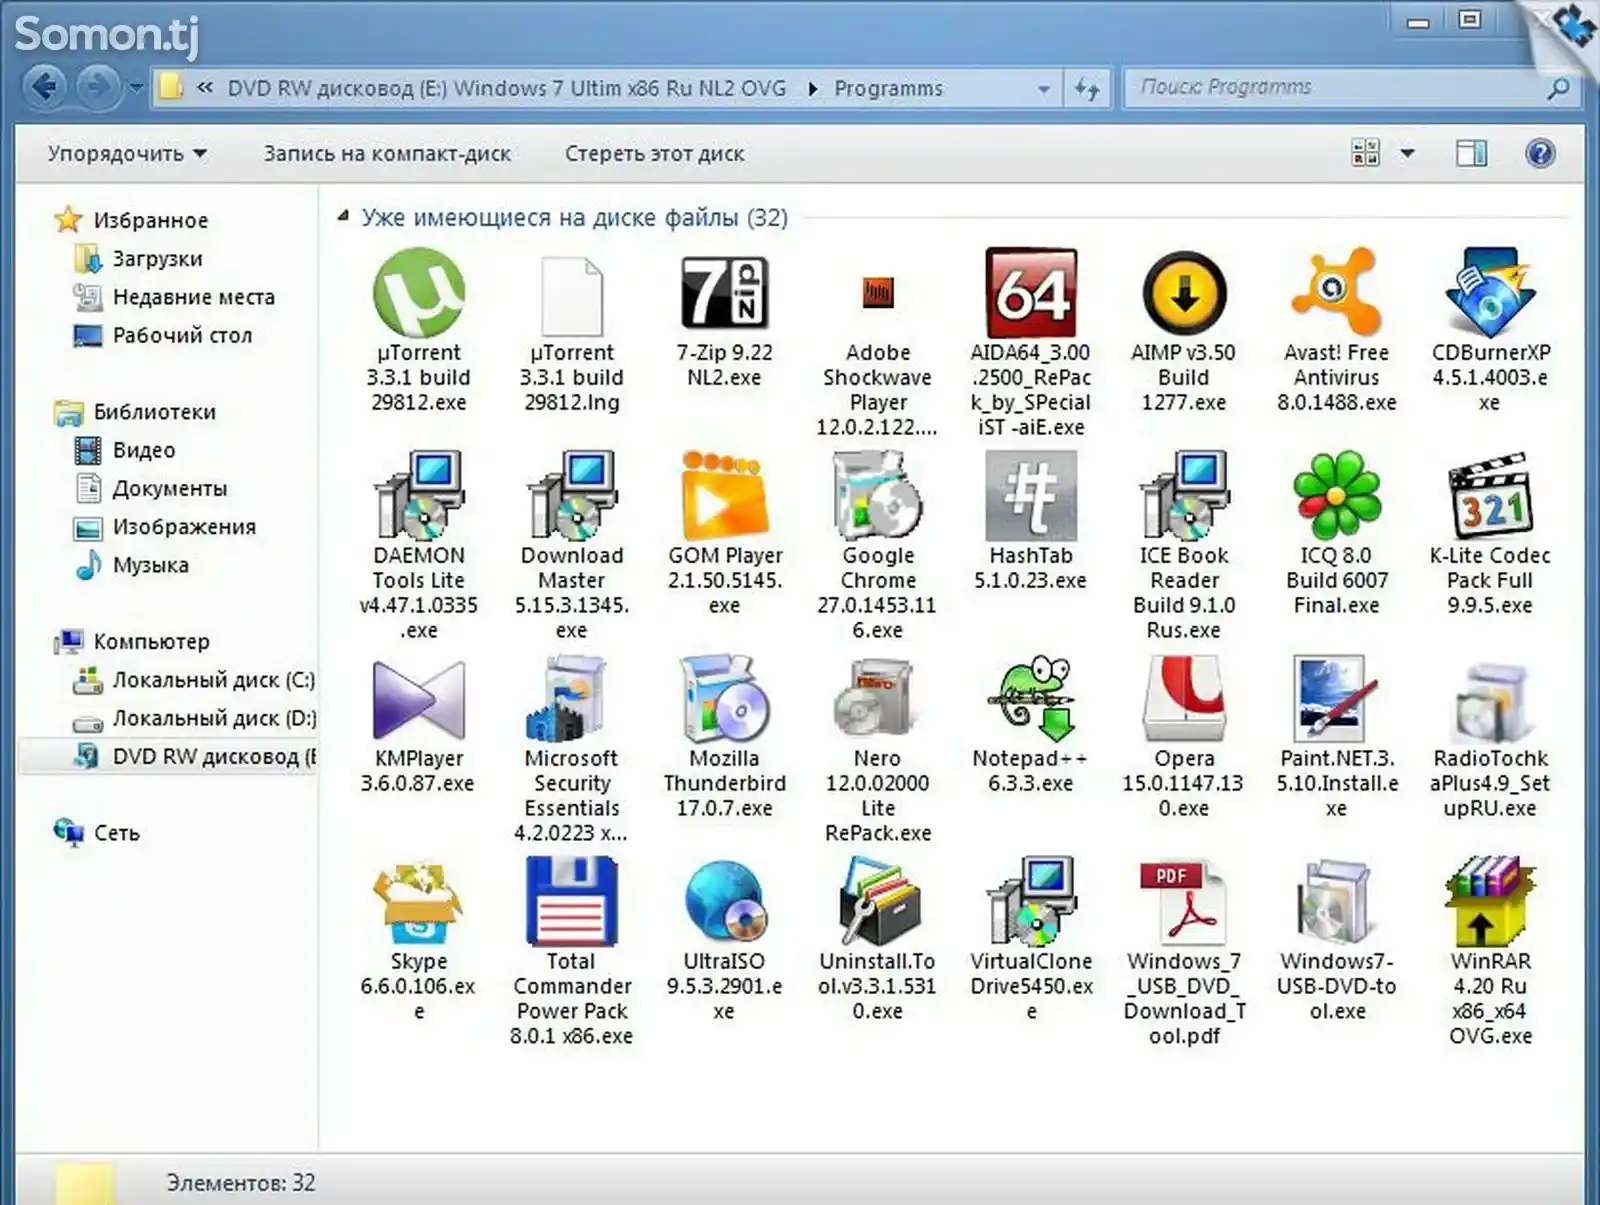This screenshot has width=1600, height=1205.
Task: Select the KMPlayer 3.6.0.87.exe icon
Action: point(419,700)
